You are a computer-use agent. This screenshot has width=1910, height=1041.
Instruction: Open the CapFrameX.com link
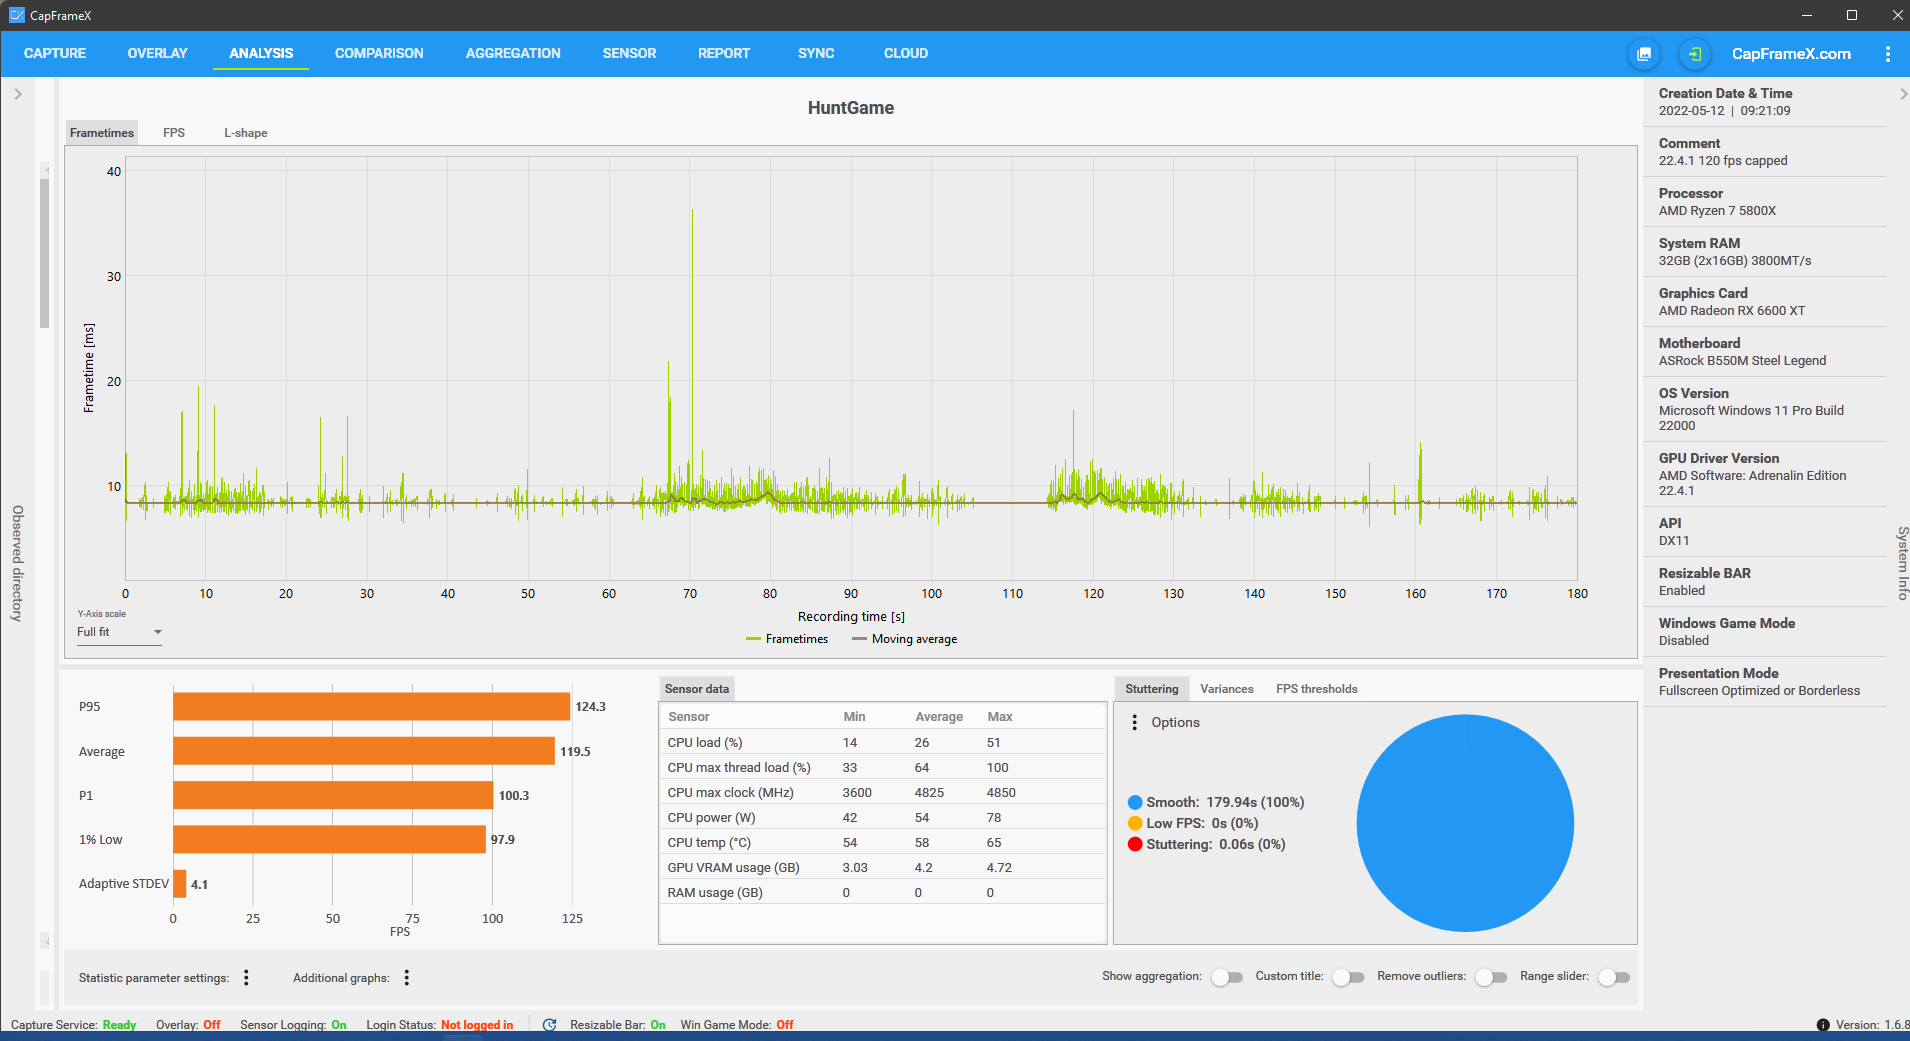1791,54
